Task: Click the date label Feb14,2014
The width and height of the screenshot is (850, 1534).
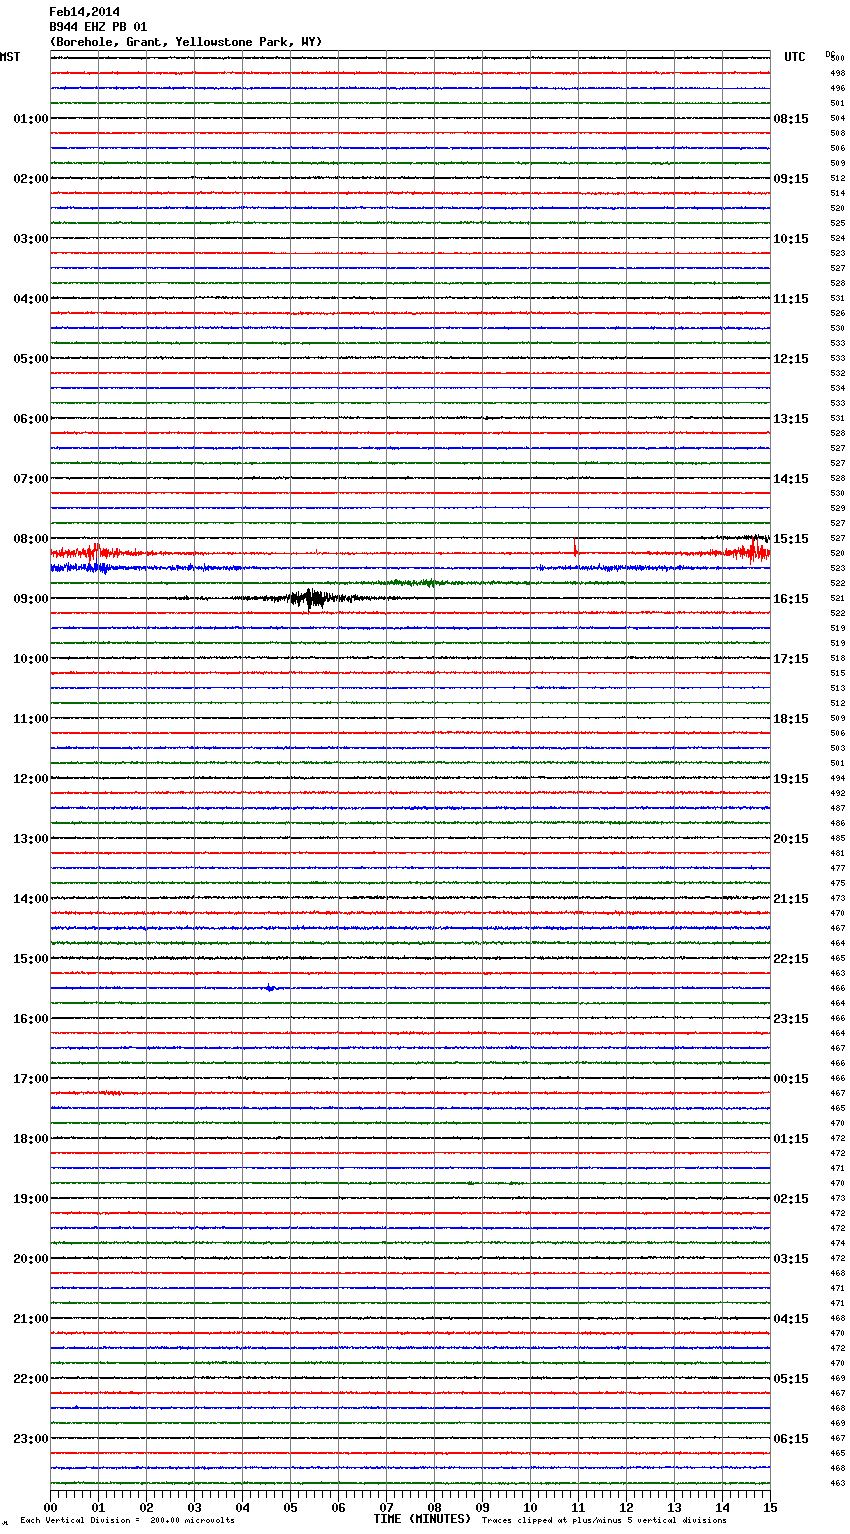Action: [84, 12]
